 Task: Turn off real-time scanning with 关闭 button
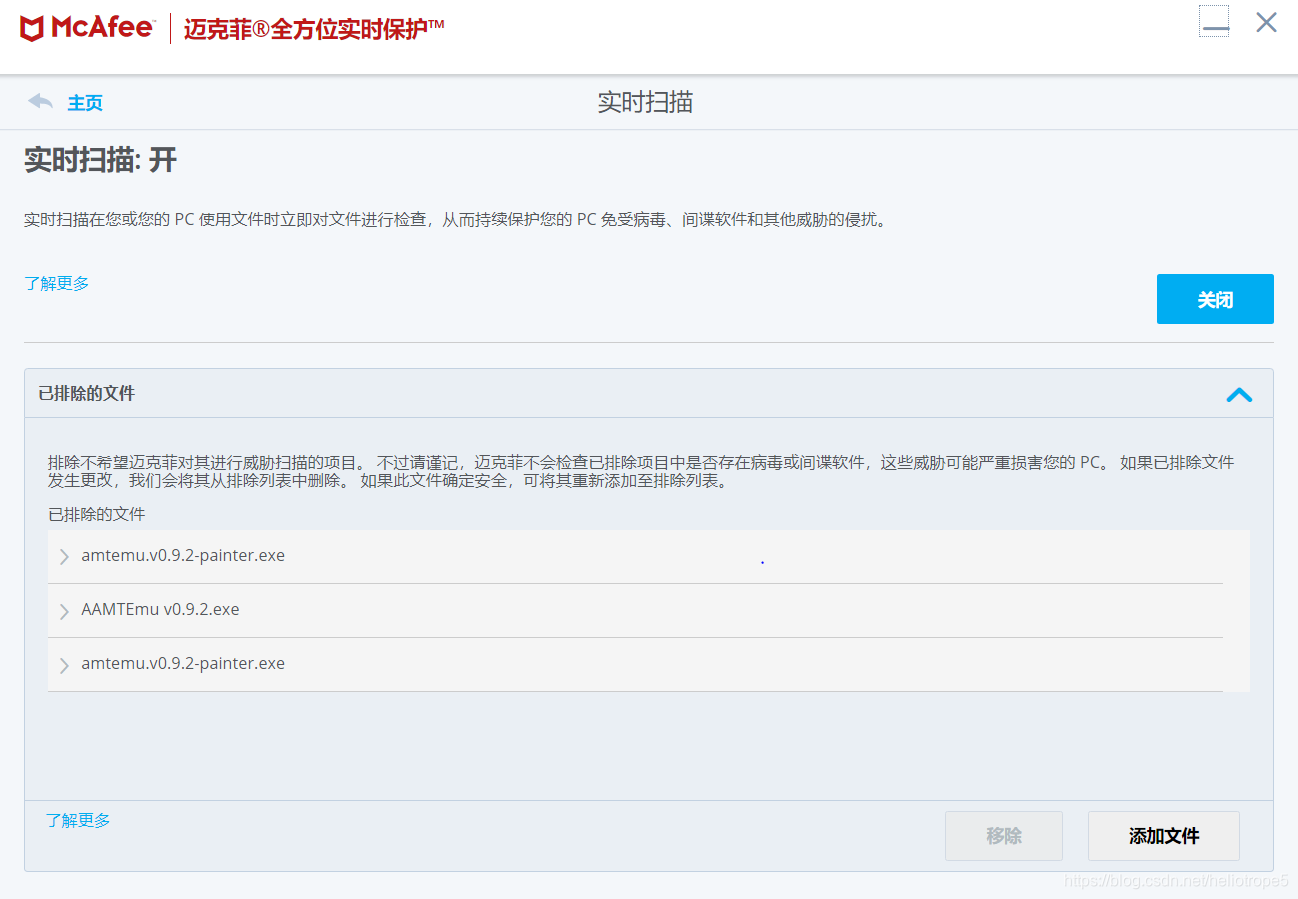click(x=1215, y=299)
